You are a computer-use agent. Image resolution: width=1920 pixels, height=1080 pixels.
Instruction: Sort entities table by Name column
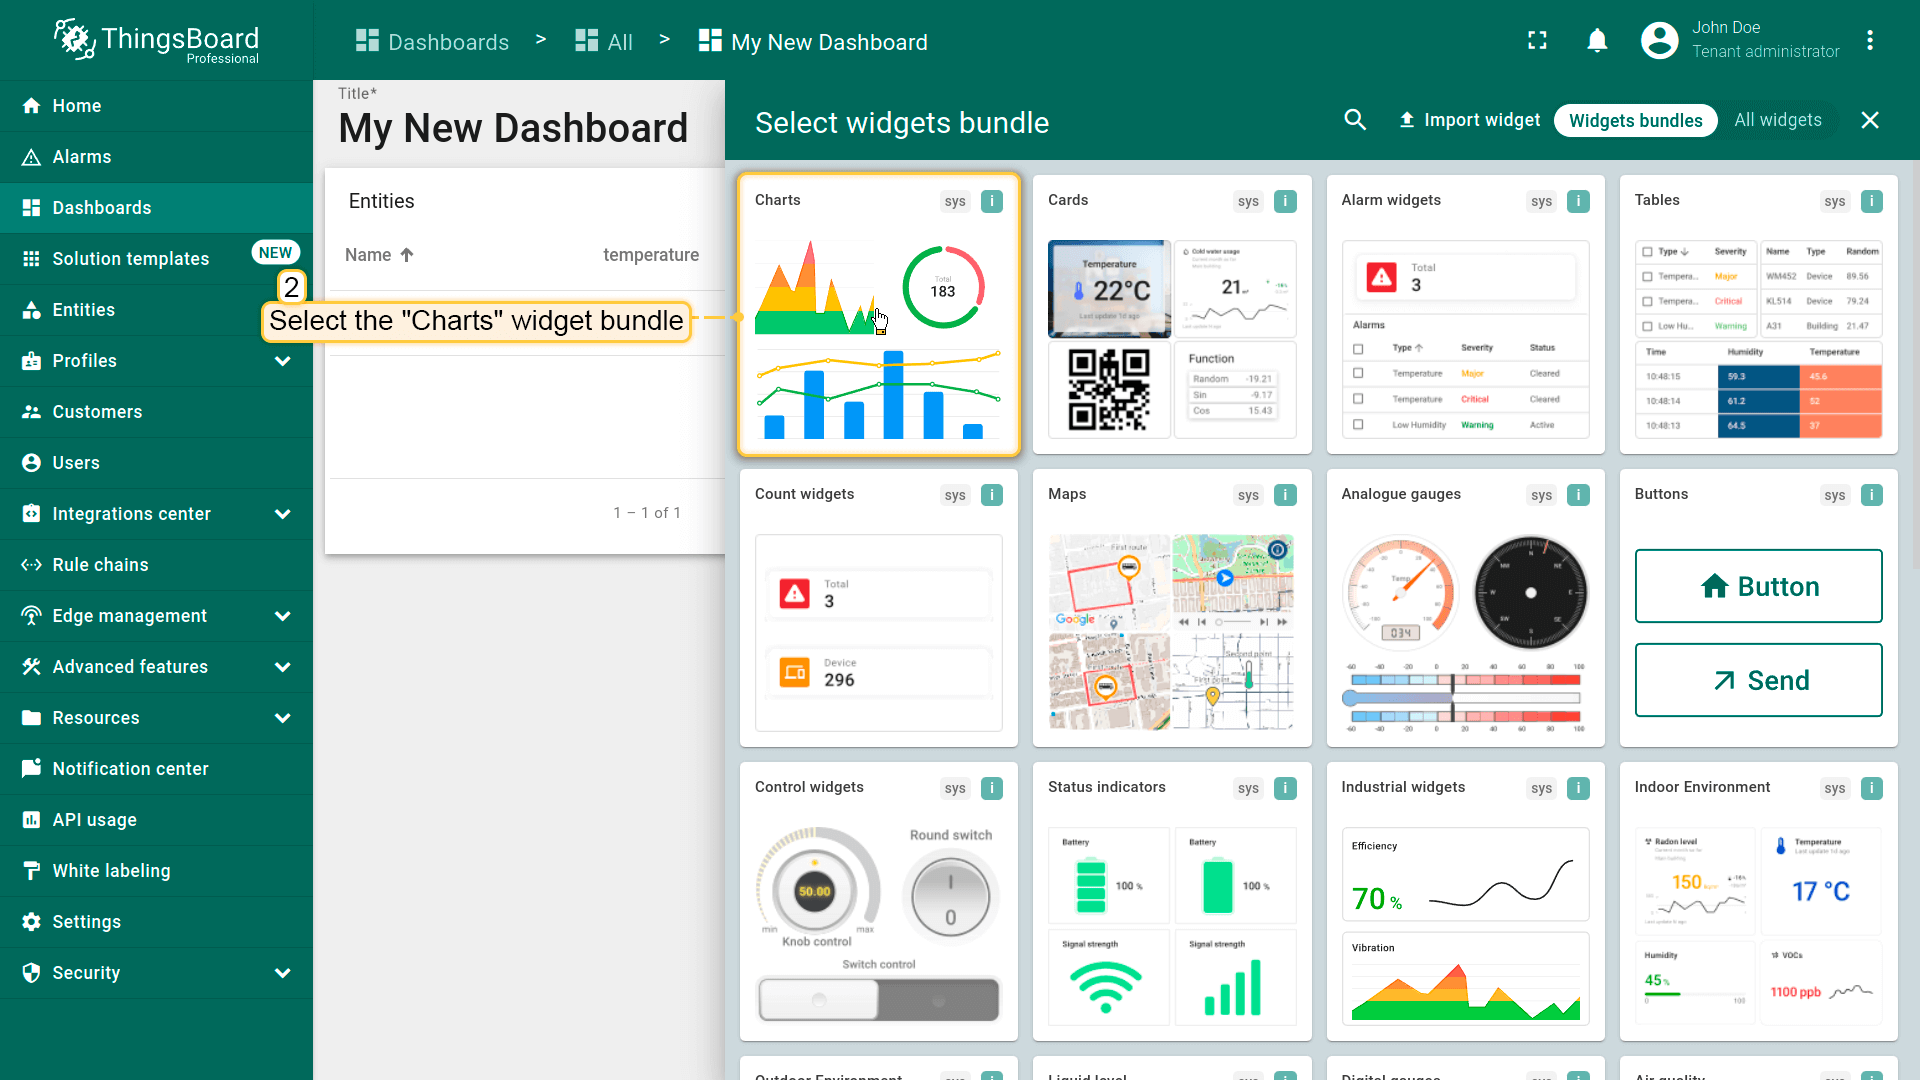click(379, 255)
